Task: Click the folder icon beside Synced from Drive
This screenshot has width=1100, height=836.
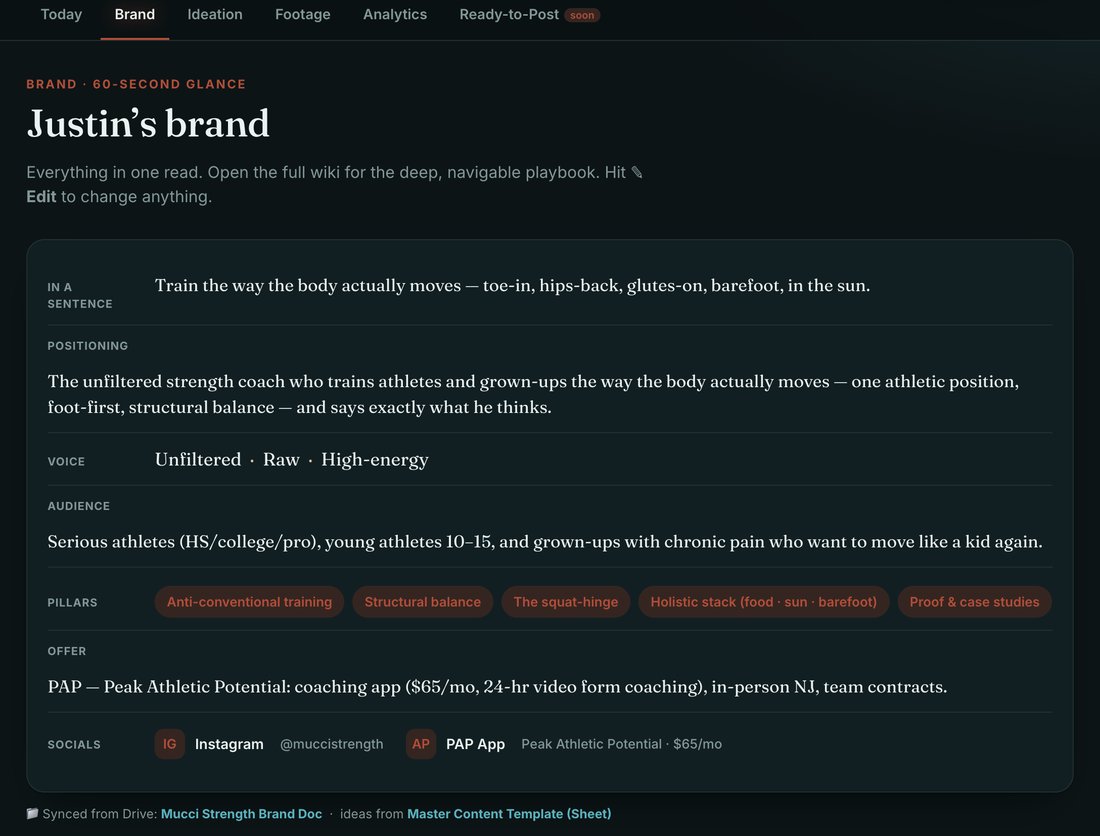Action: (32, 814)
